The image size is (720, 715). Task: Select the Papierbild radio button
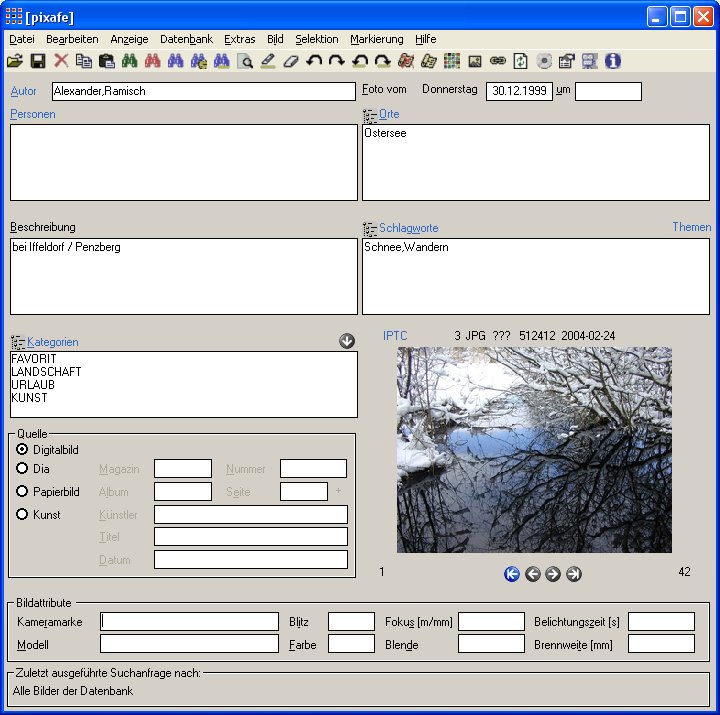tap(22, 491)
